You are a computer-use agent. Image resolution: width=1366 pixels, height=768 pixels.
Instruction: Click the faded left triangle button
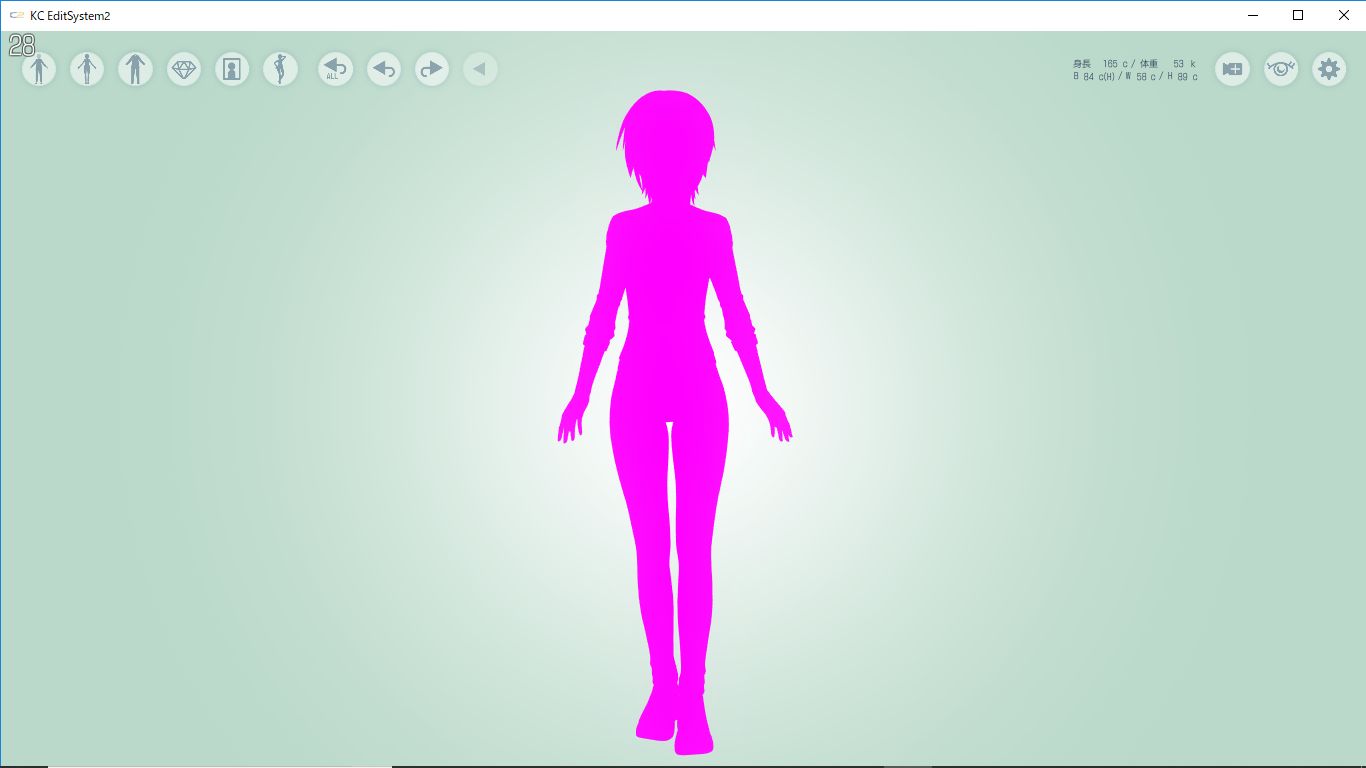tap(480, 69)
